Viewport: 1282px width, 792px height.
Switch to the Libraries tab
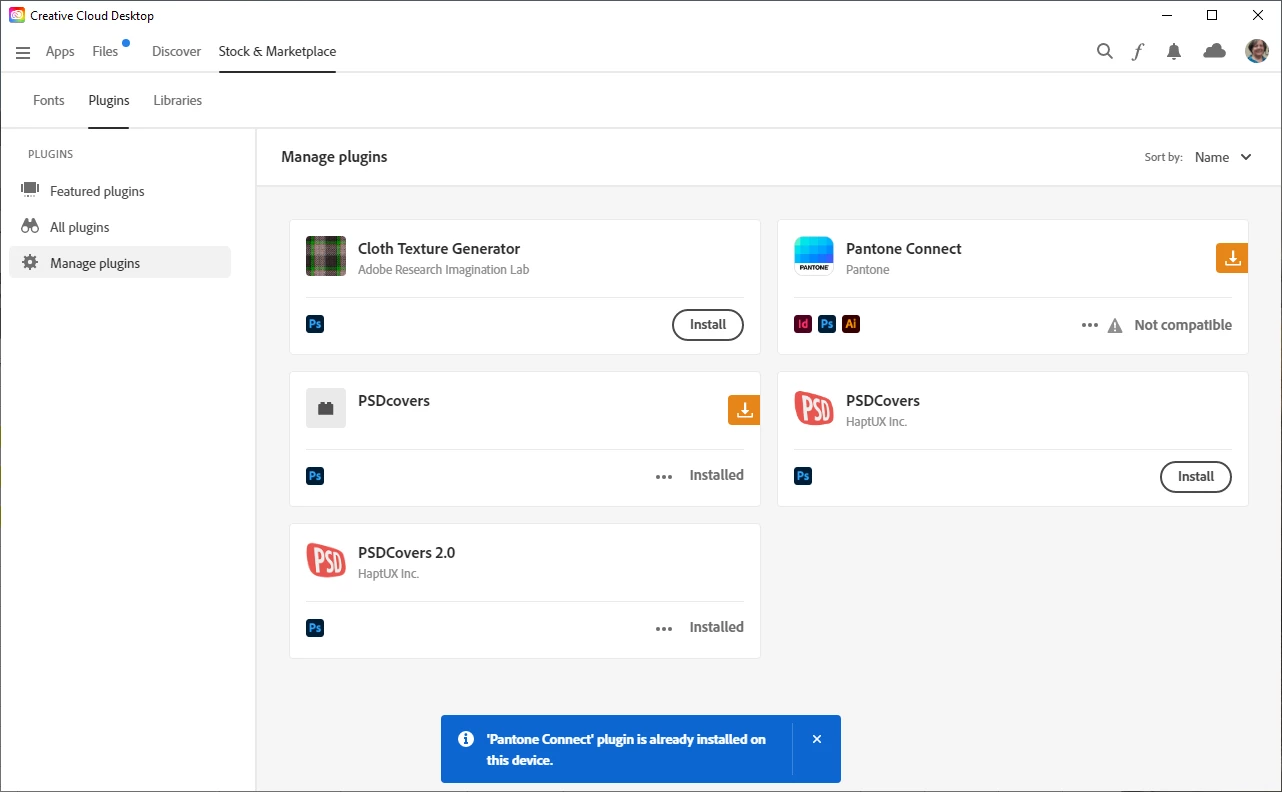click(x=178, y=100)
